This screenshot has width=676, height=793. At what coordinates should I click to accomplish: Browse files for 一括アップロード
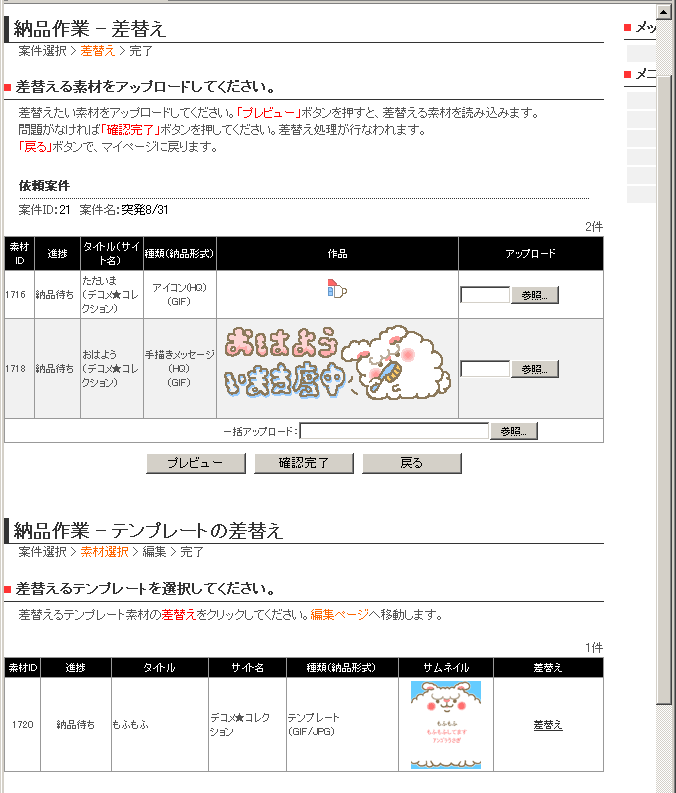(x=514, y=431)
